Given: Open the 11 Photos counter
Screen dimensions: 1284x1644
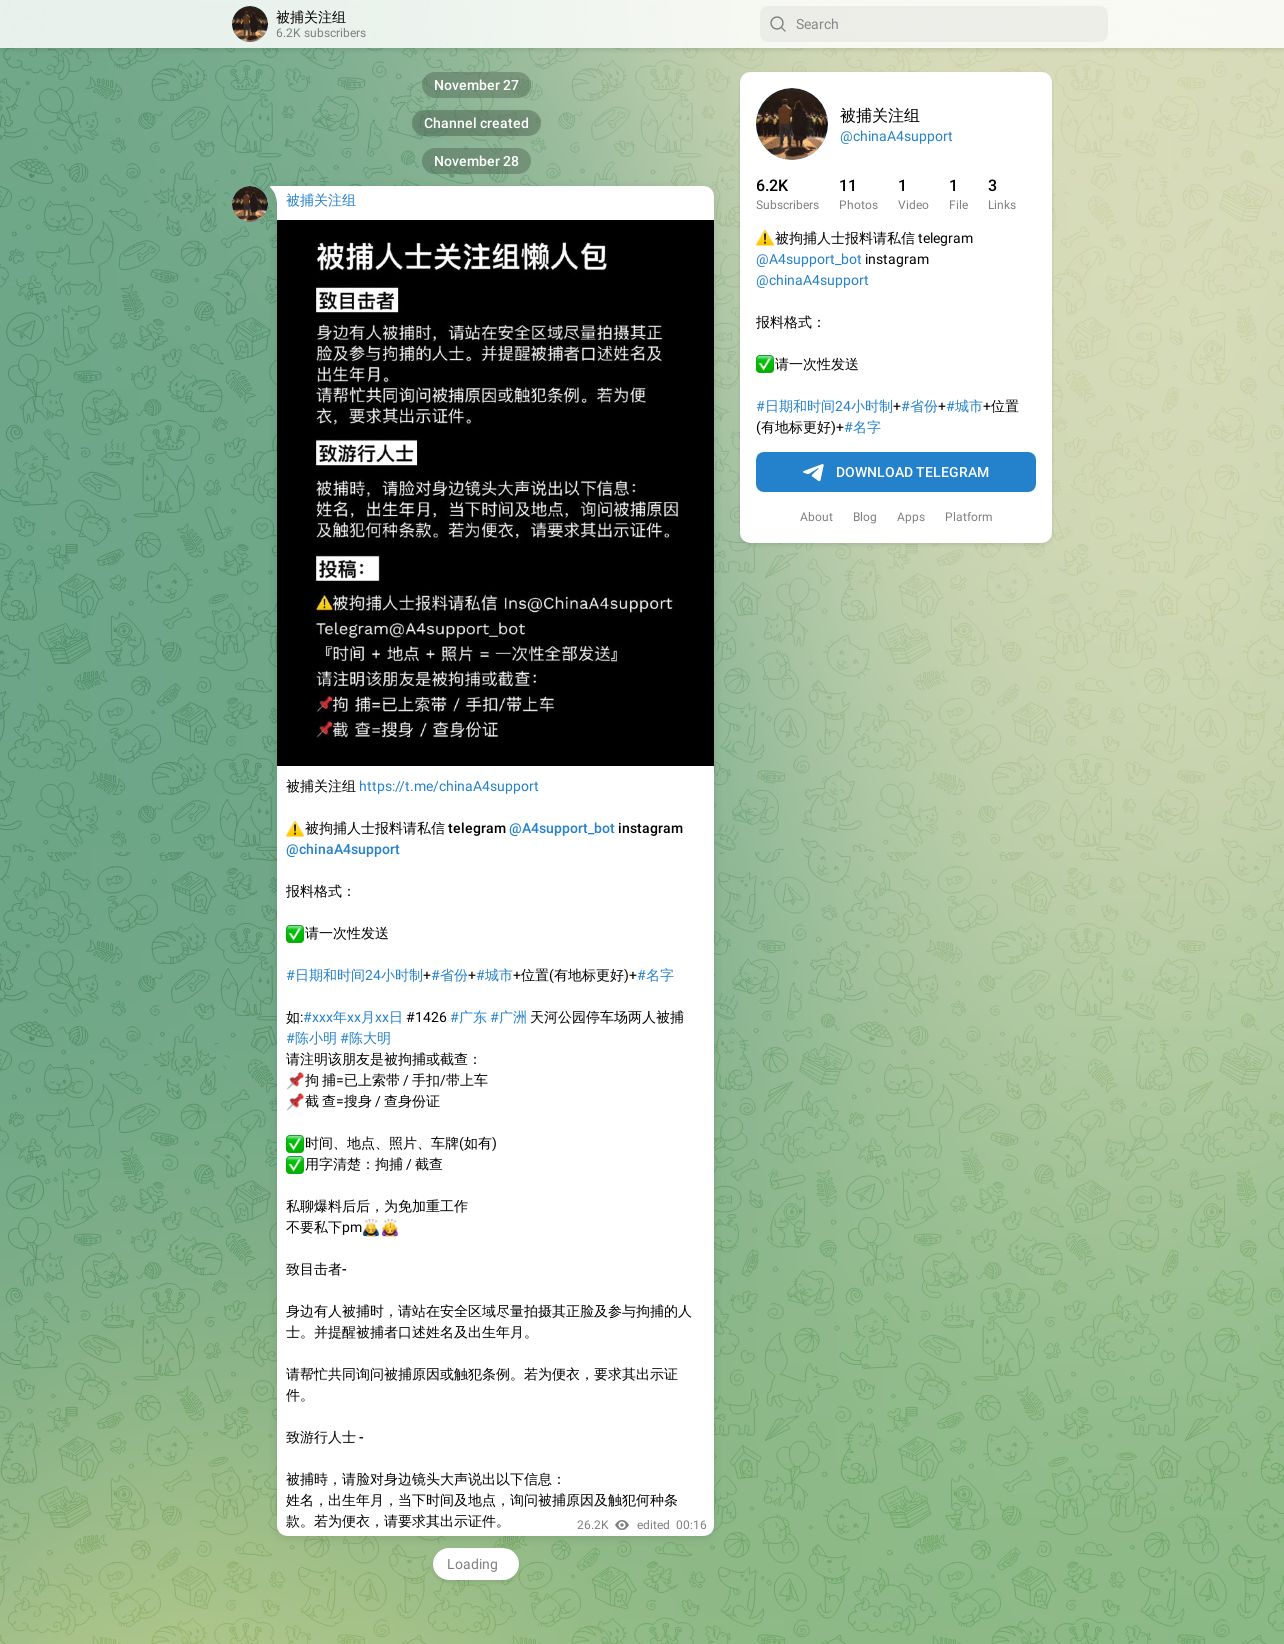Looking at the screenshot, I should (858, 194).
